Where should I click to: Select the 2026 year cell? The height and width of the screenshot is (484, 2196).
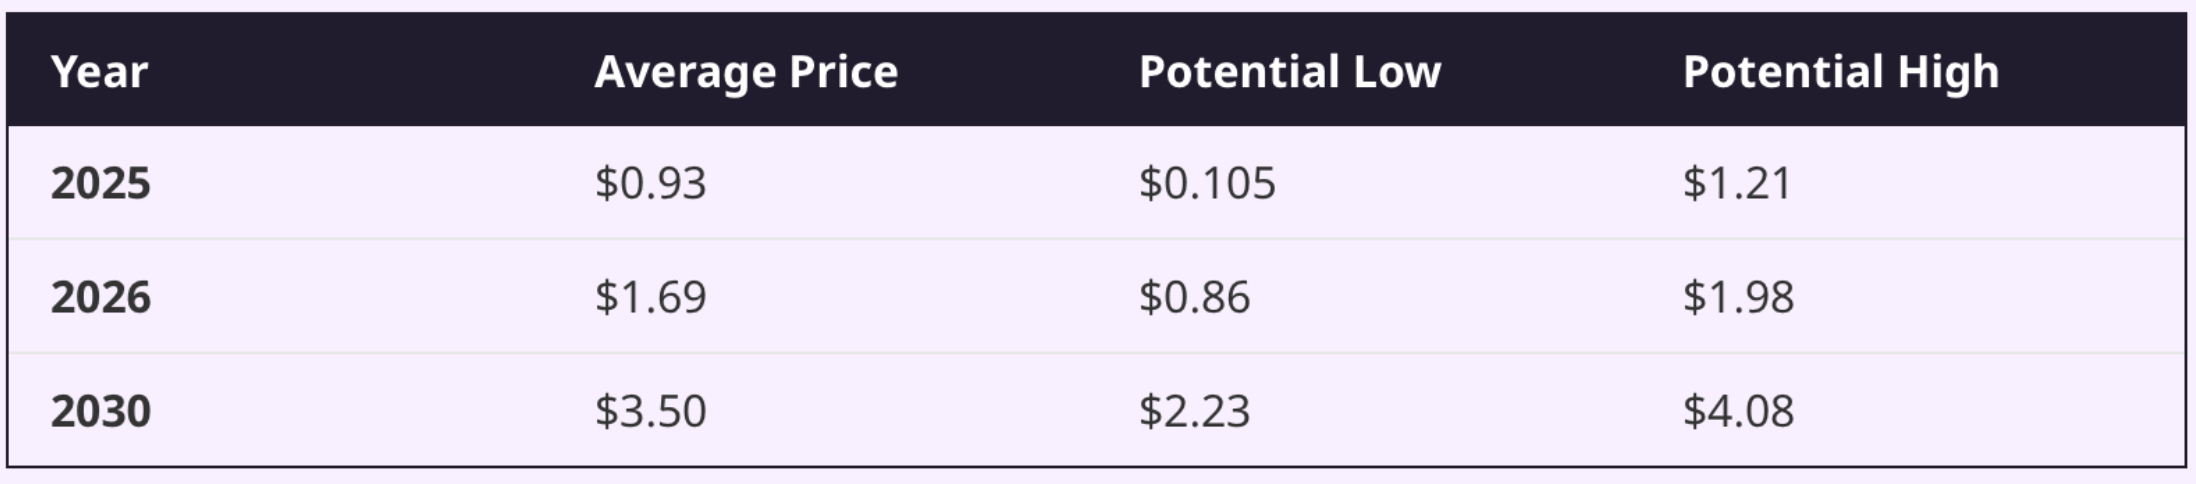click(101, 297)
